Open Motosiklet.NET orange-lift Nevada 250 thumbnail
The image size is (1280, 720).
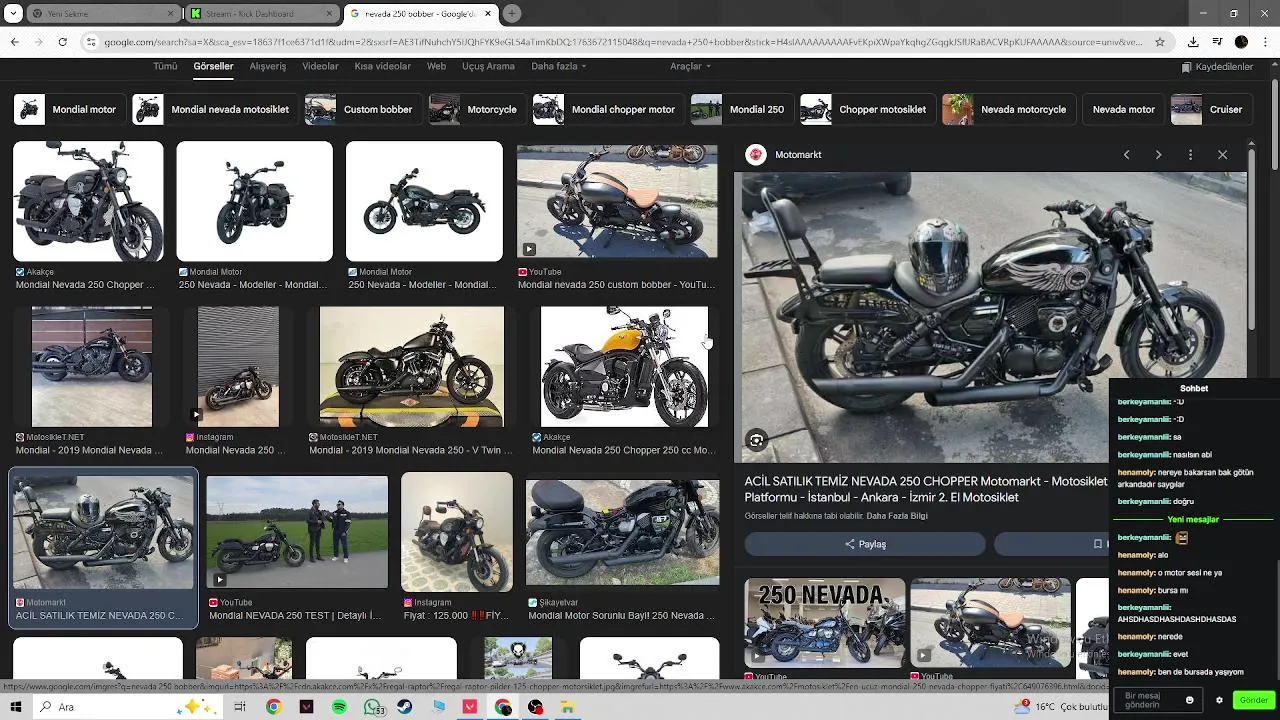click(x=412, y=367)
